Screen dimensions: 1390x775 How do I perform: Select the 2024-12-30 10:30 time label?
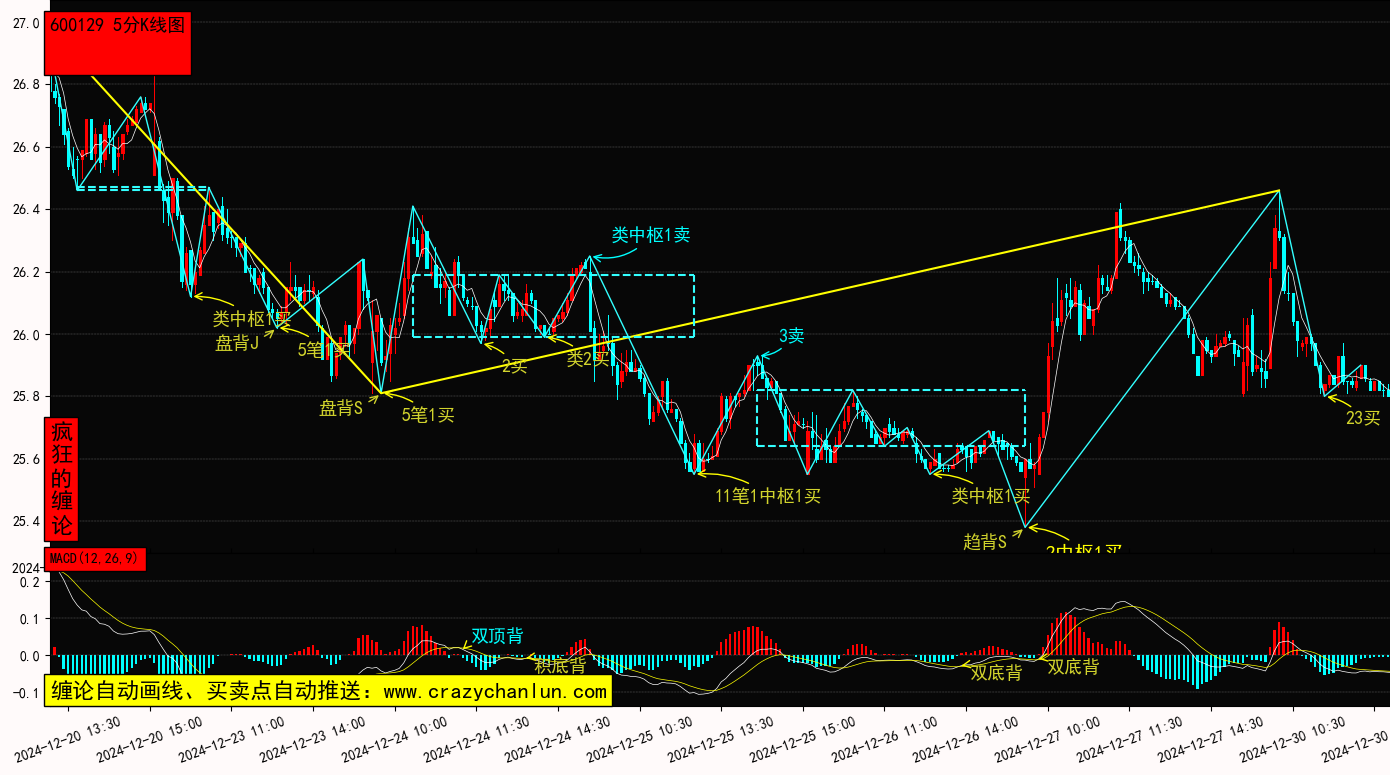1293,739
